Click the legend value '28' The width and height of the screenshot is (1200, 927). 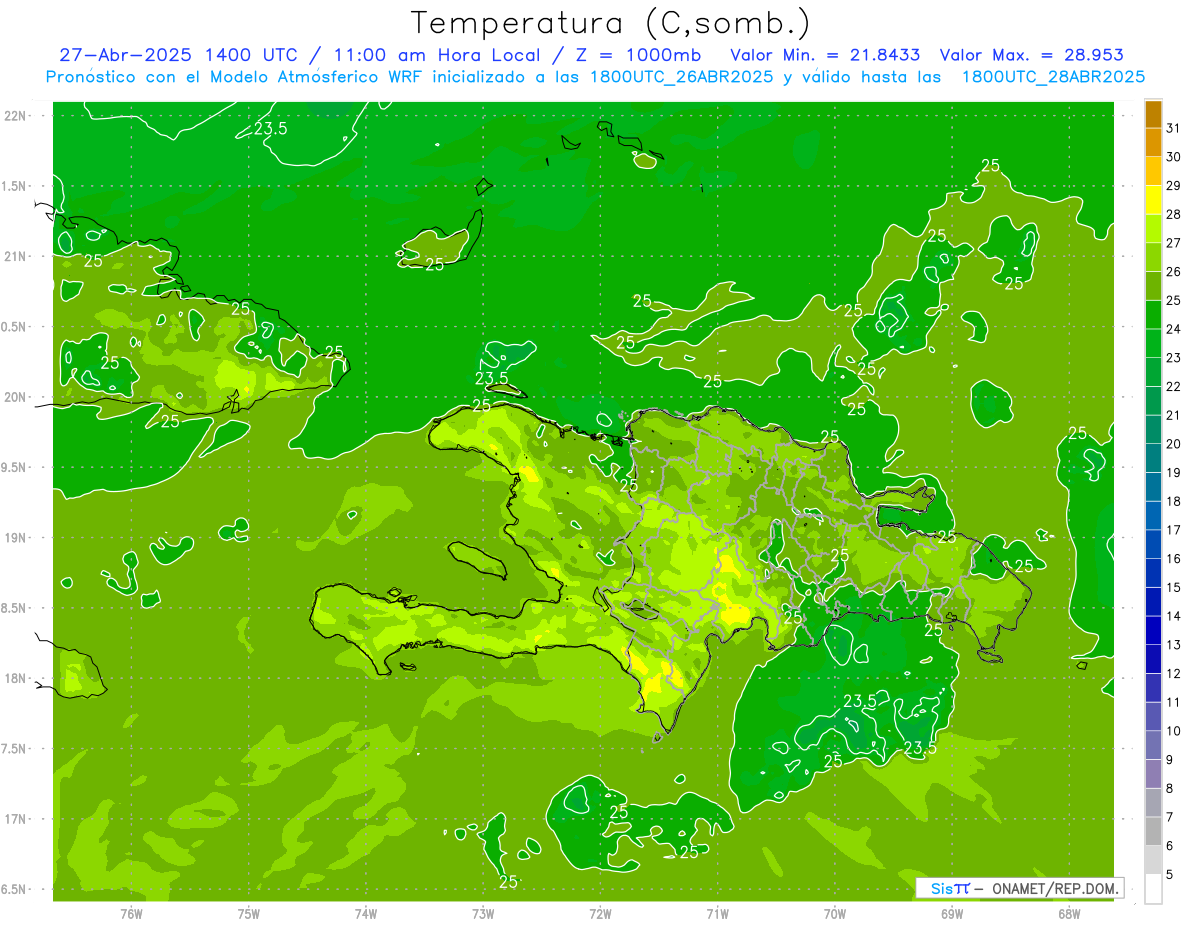pos(1174,214)
